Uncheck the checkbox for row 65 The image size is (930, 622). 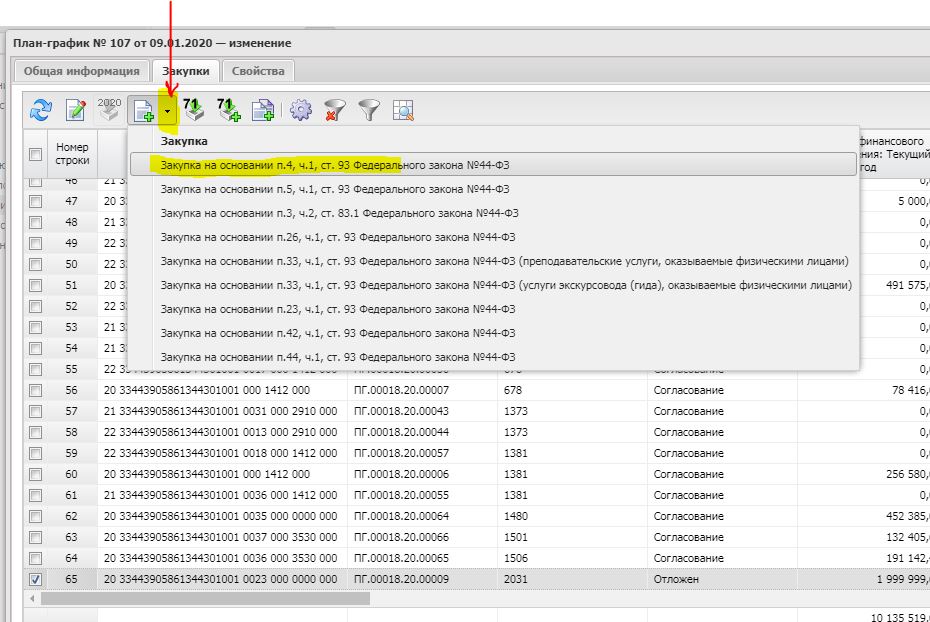(x=35, y=579)
